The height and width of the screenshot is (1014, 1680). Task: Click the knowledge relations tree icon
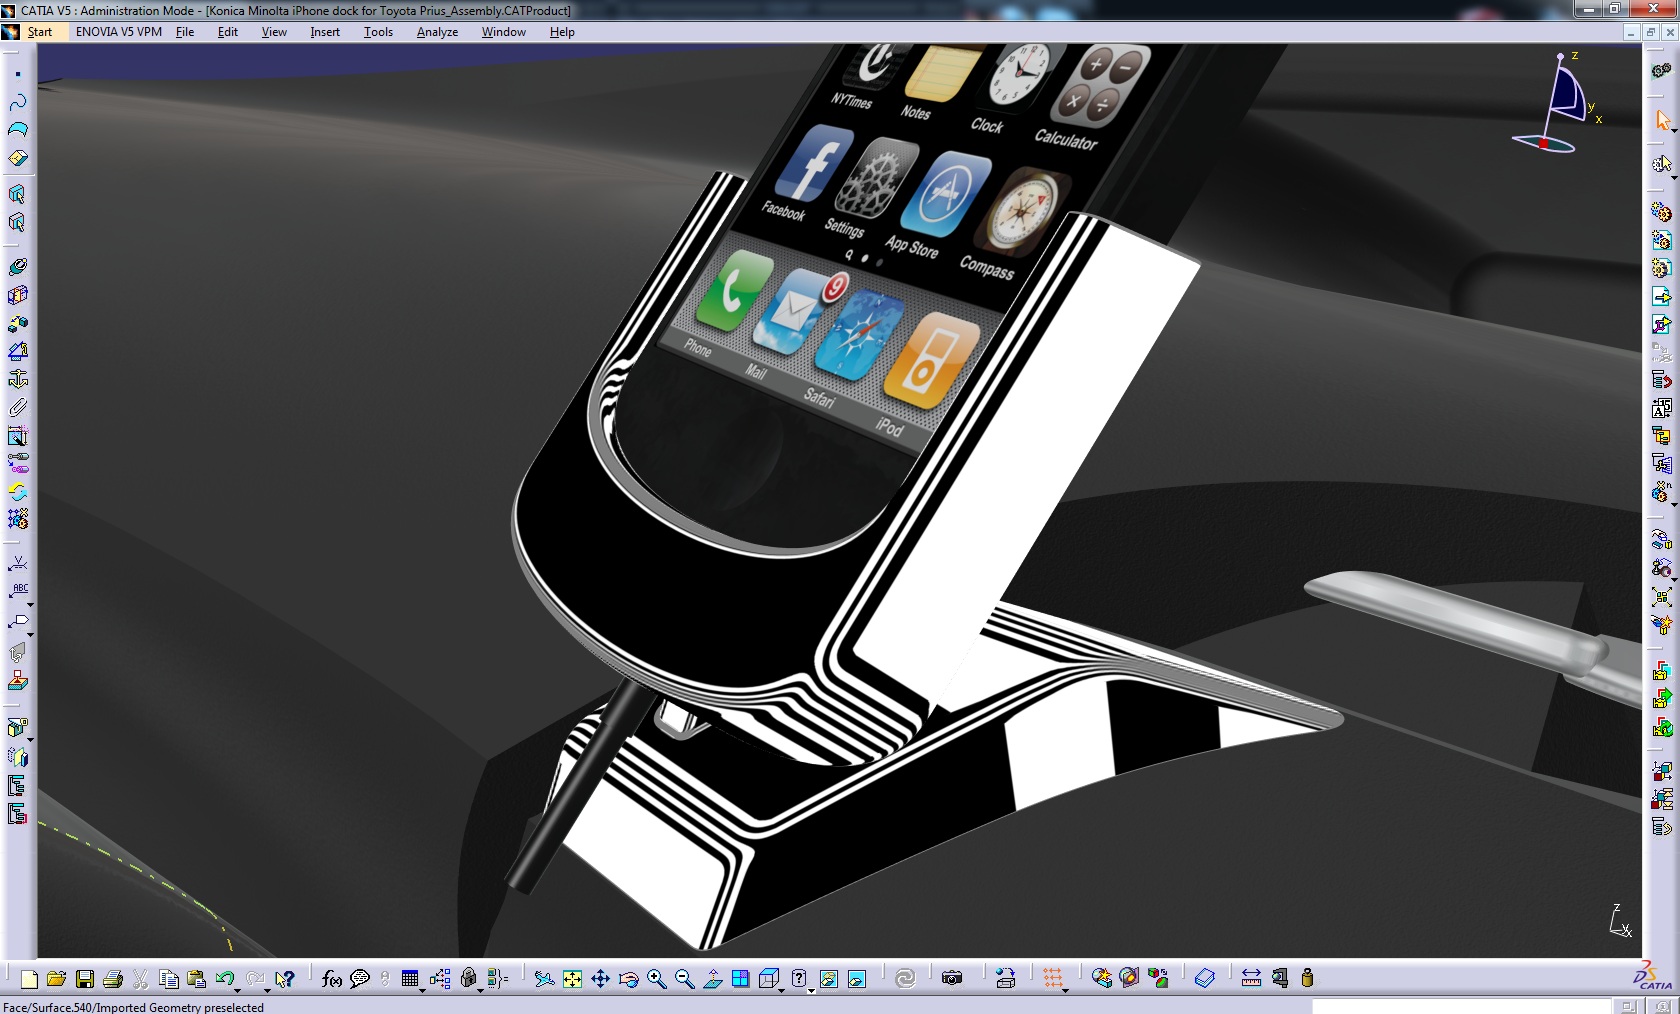[x=438, y=979]
